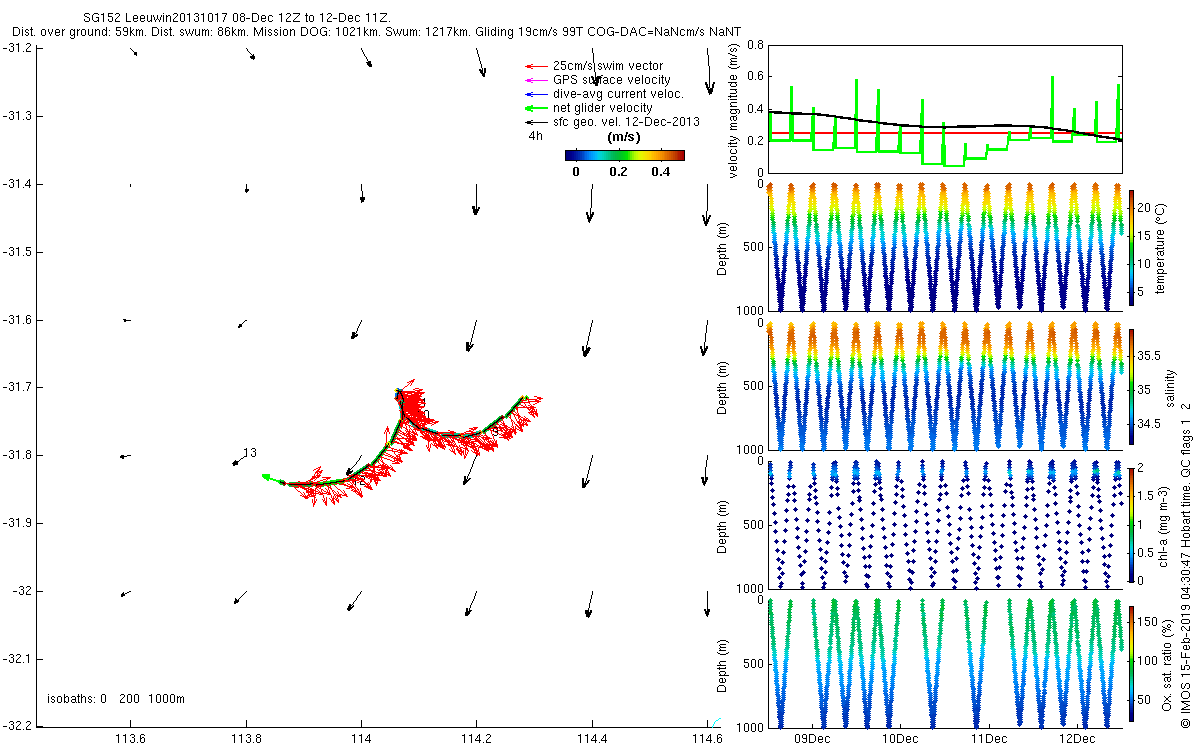Click the '0.8' tick on the velocity magnitude axis
The height and width of the screenshot is (750, 1200).
pos(755,46)
